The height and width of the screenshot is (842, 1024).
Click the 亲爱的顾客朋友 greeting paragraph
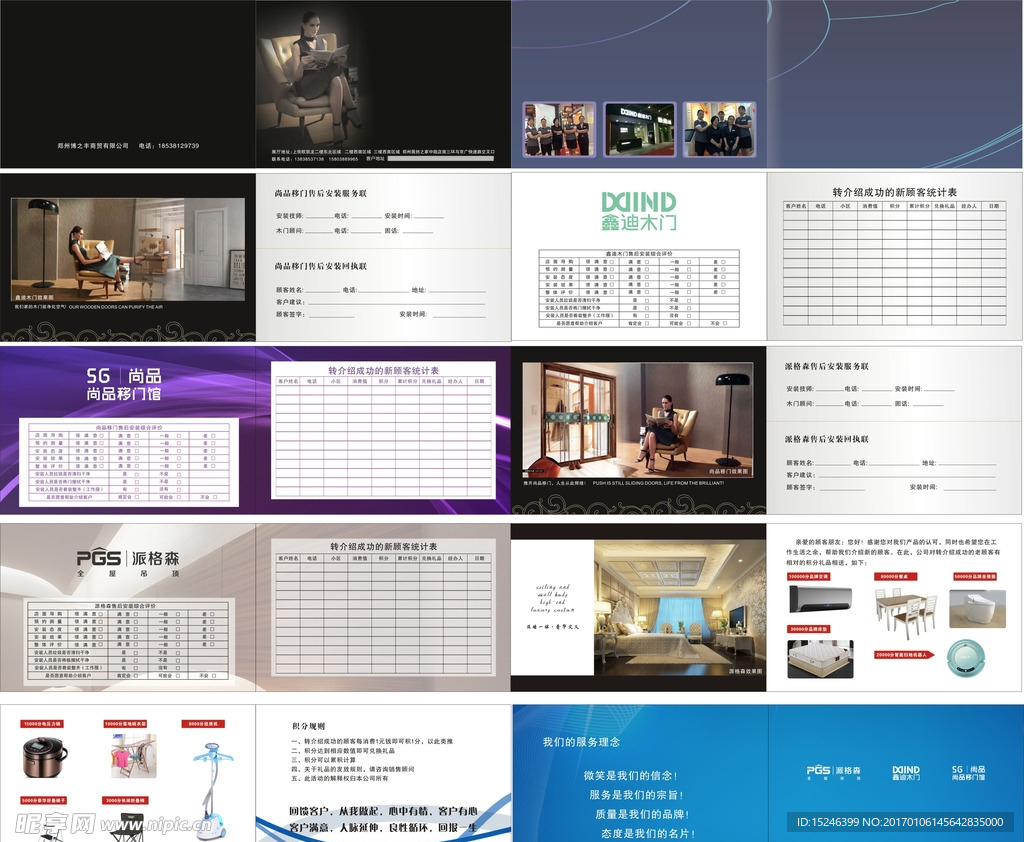pos(893,552)
